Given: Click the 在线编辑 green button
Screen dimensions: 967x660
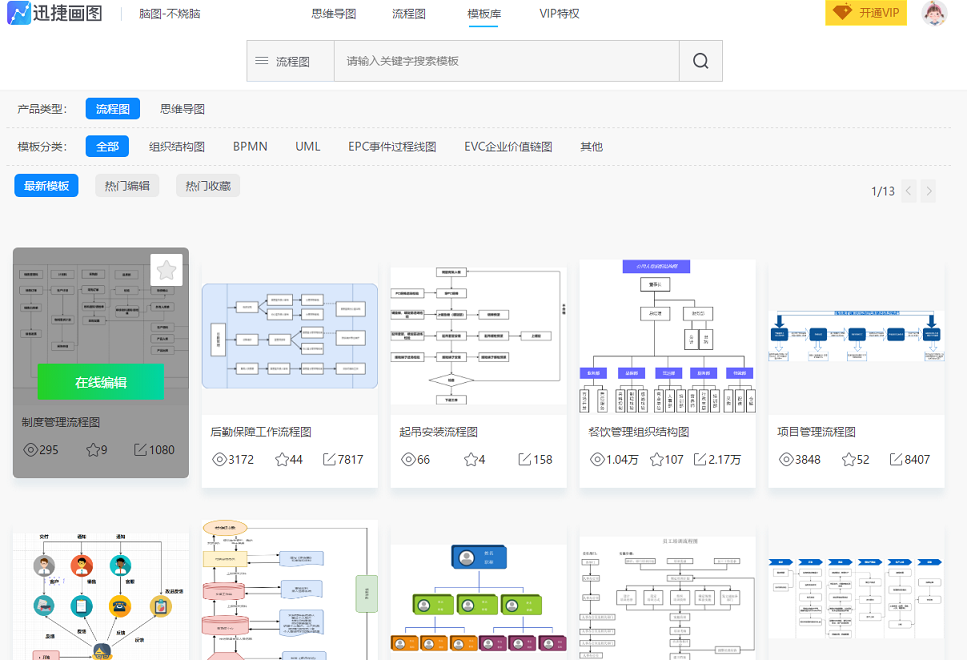Looking at the screenshot, I should pos(101,382).
